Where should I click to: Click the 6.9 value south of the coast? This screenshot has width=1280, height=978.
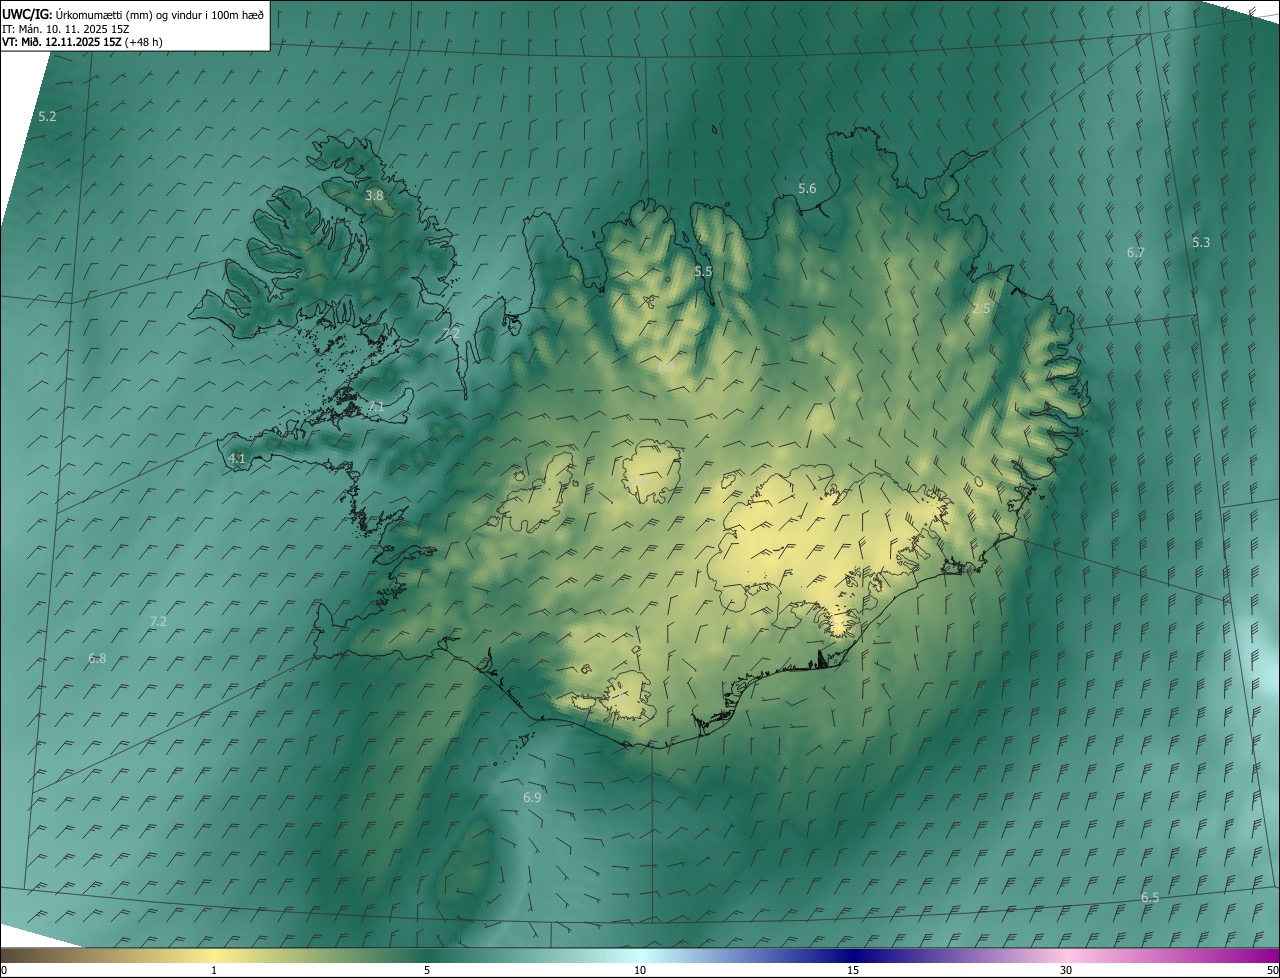point(532,798)
